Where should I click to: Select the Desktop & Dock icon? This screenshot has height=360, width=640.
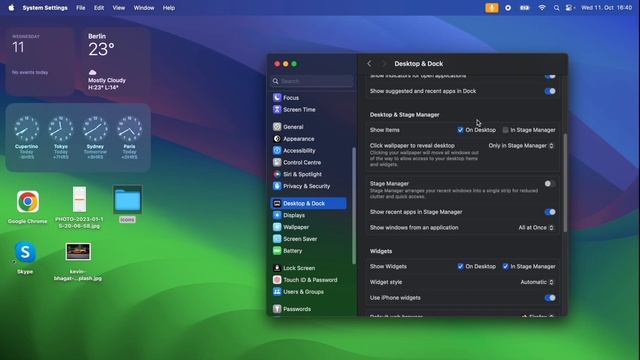pos(277,203)
